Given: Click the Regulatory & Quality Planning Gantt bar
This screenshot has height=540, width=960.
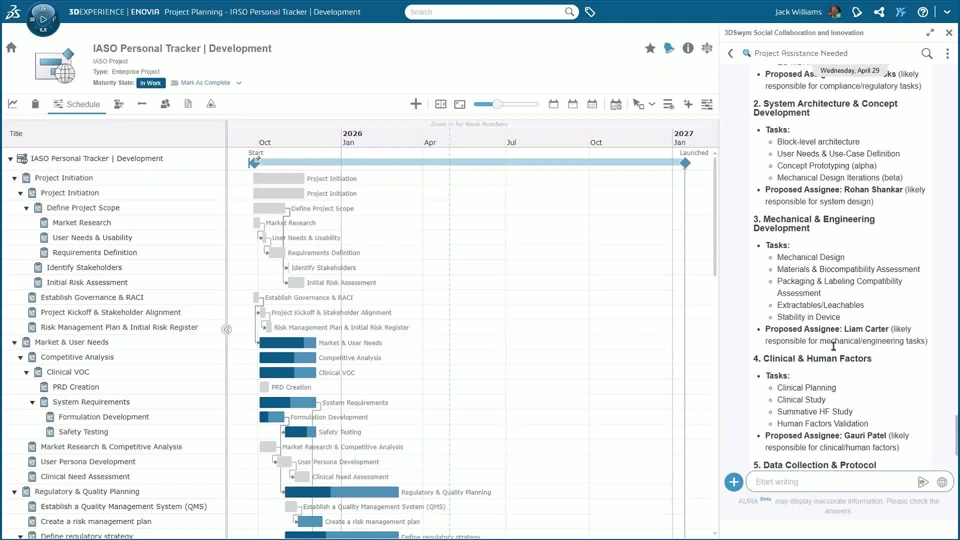Looking at the screenshot, I should (342, 492).
